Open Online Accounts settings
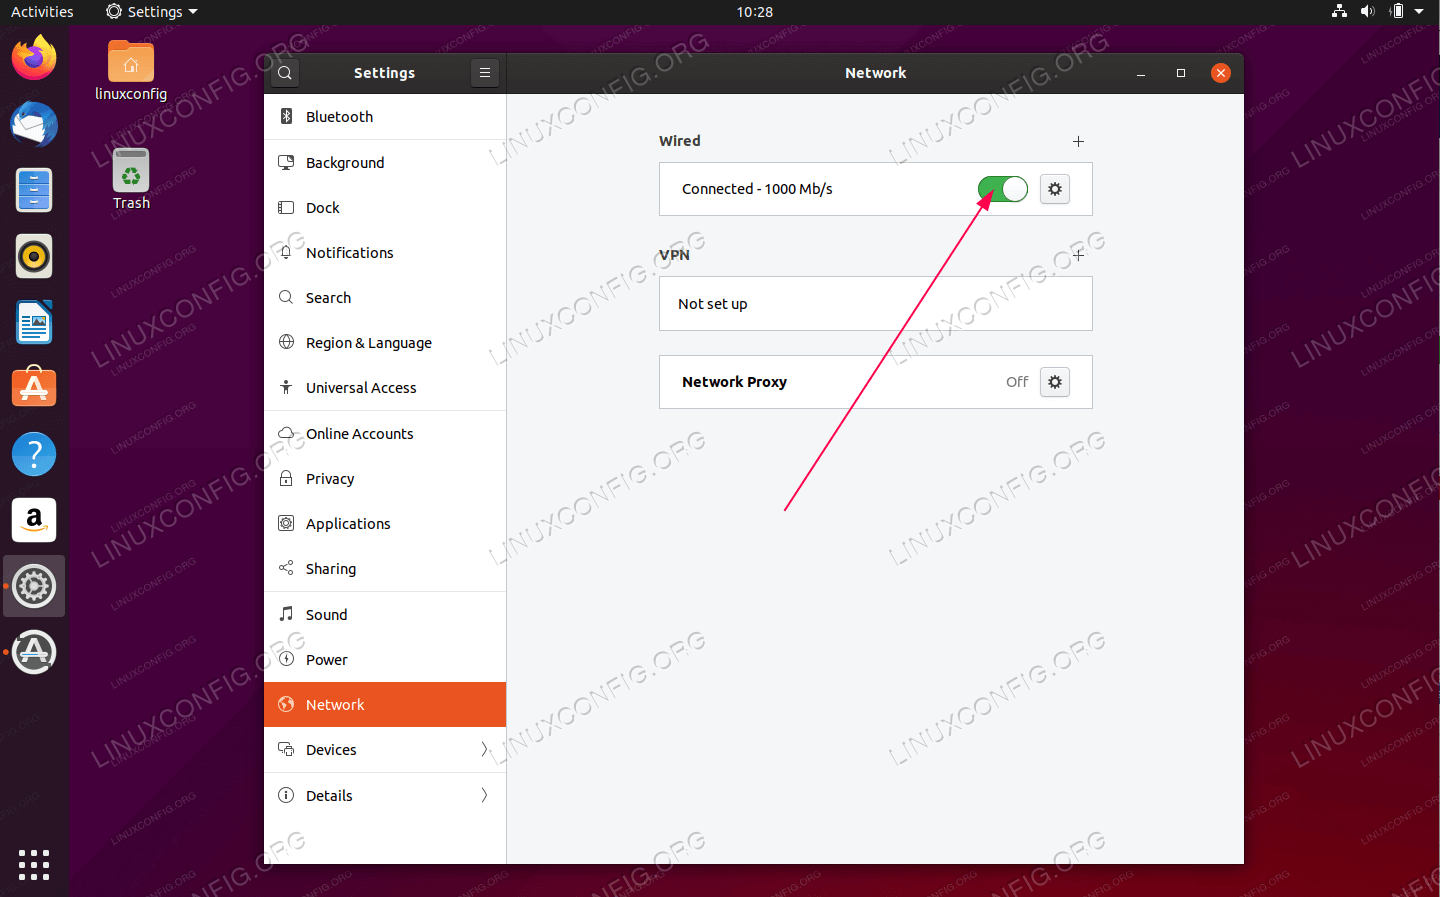Screen dimensions: 1440x897 [385, 433]
